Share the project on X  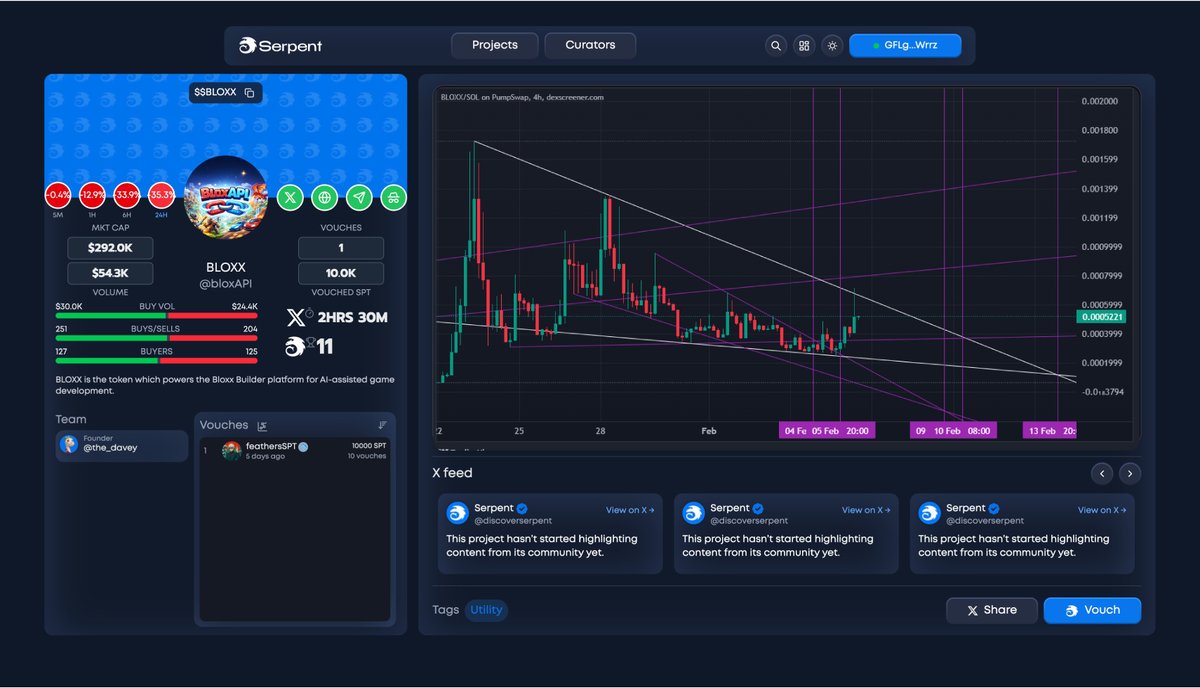click(x=991, y=610)
